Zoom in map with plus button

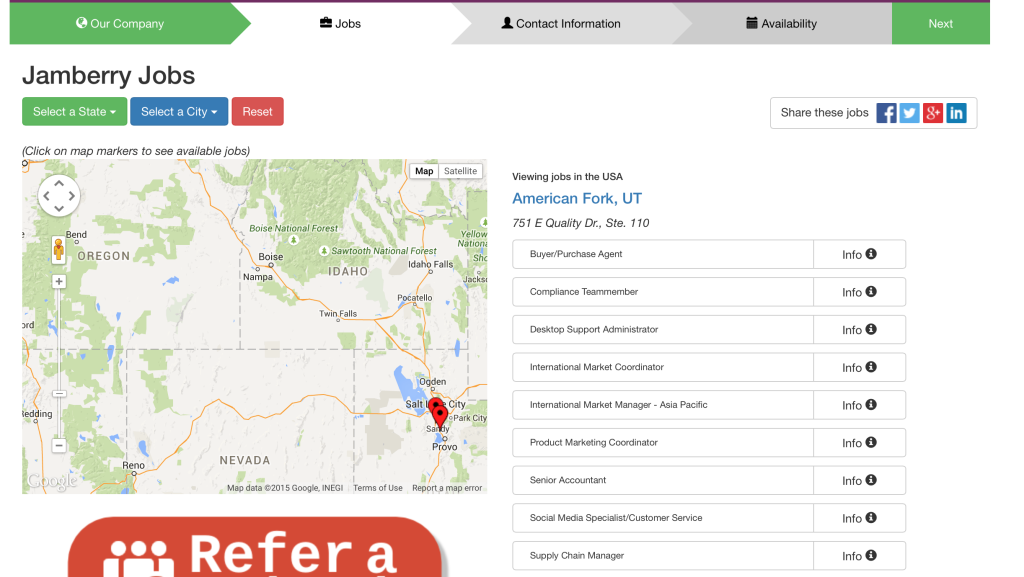coord(59,281)
